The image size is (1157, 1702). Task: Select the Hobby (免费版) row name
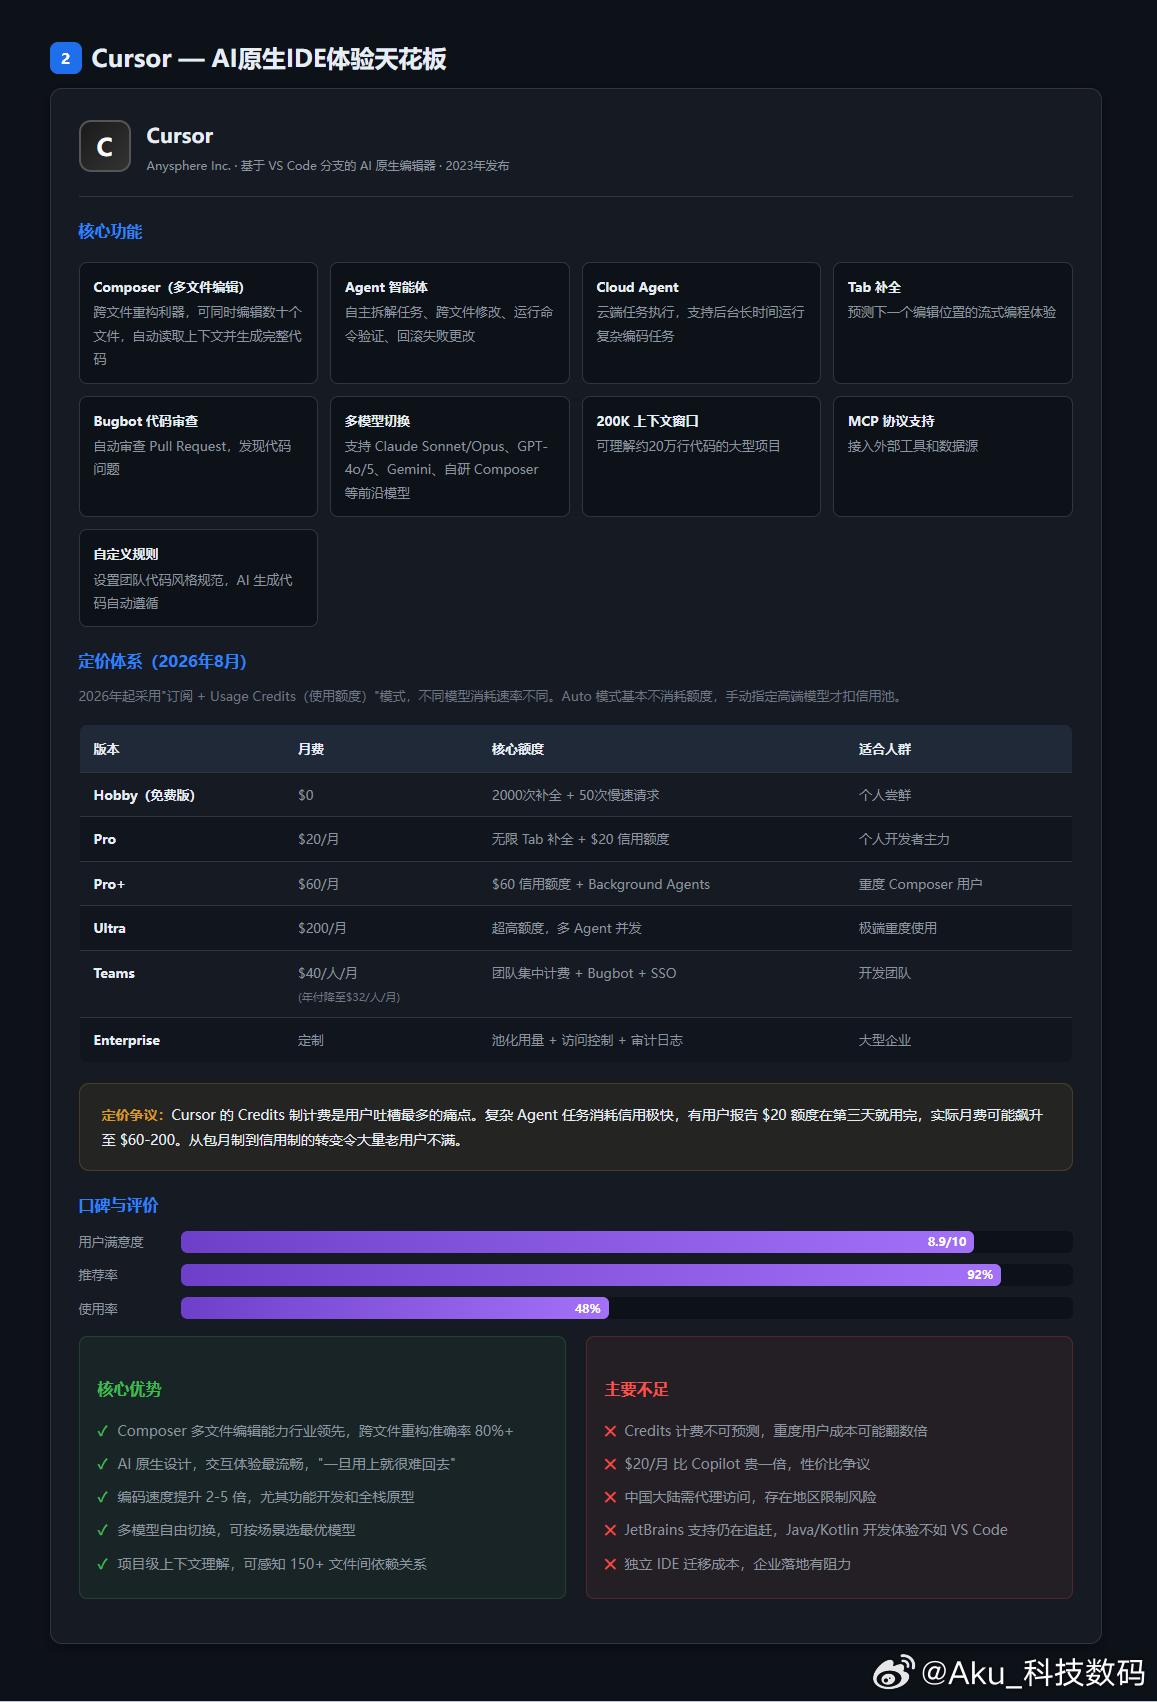144,795
